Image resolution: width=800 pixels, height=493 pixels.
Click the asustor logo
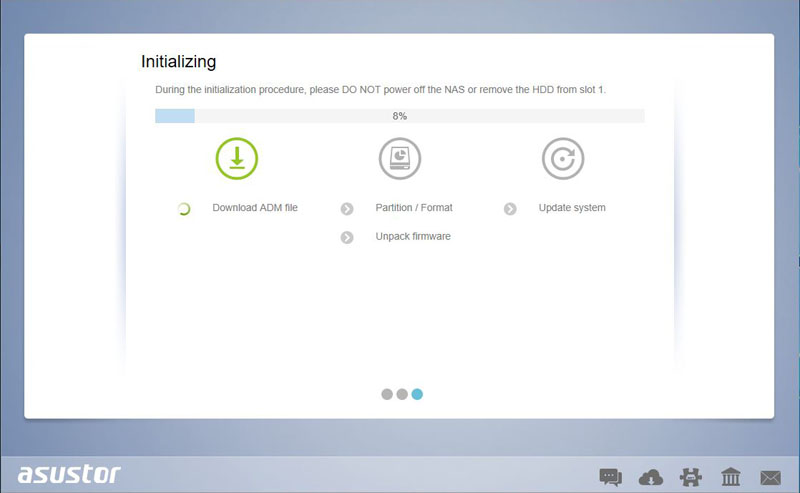69,474
